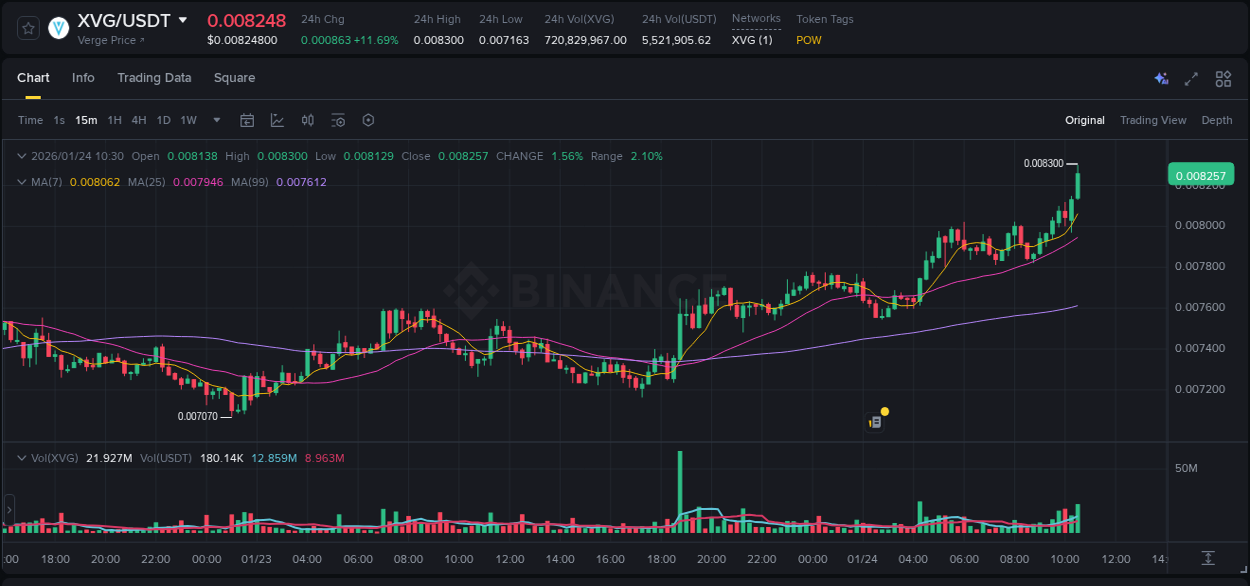Select the 1H timeframe
The width and height of the screenshot is (1250, 586).
[114, 120]
